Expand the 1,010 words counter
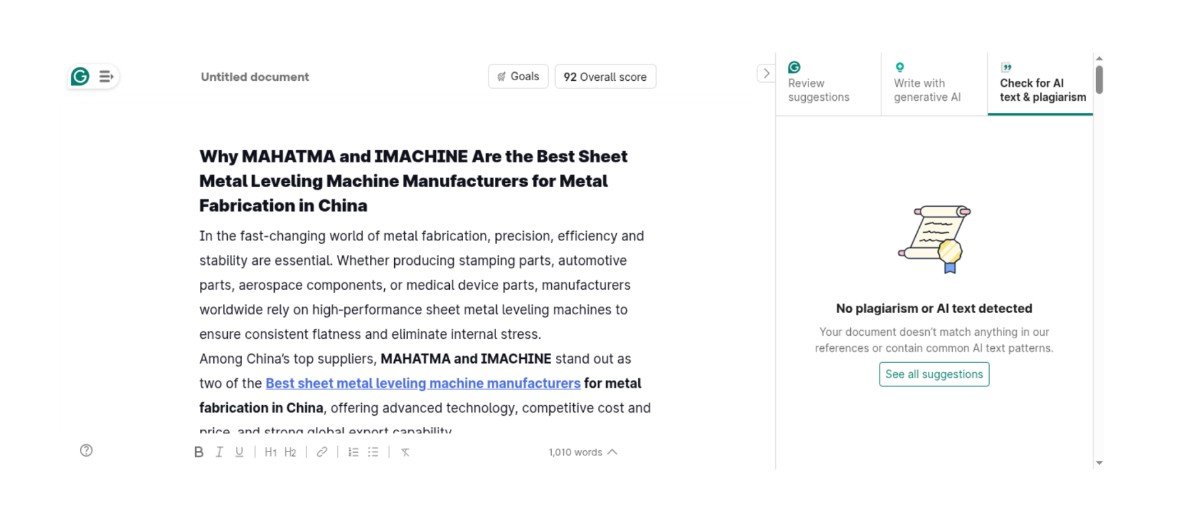Viewport: 1200px width, 516px height. pyautogui.click(x=583, y=452)
